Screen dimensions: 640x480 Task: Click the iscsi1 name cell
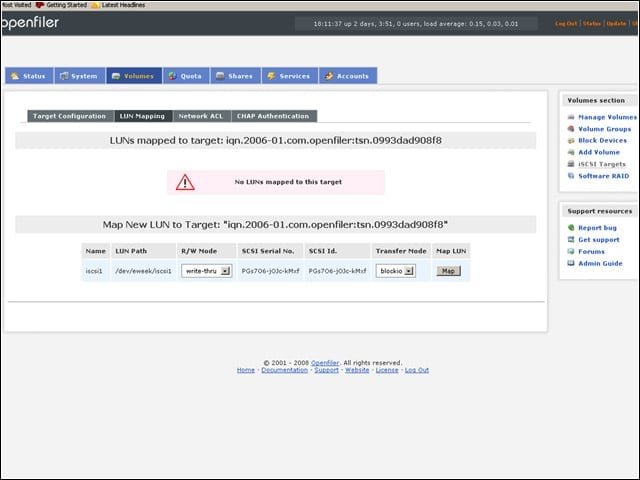click(x=94, y=271)
